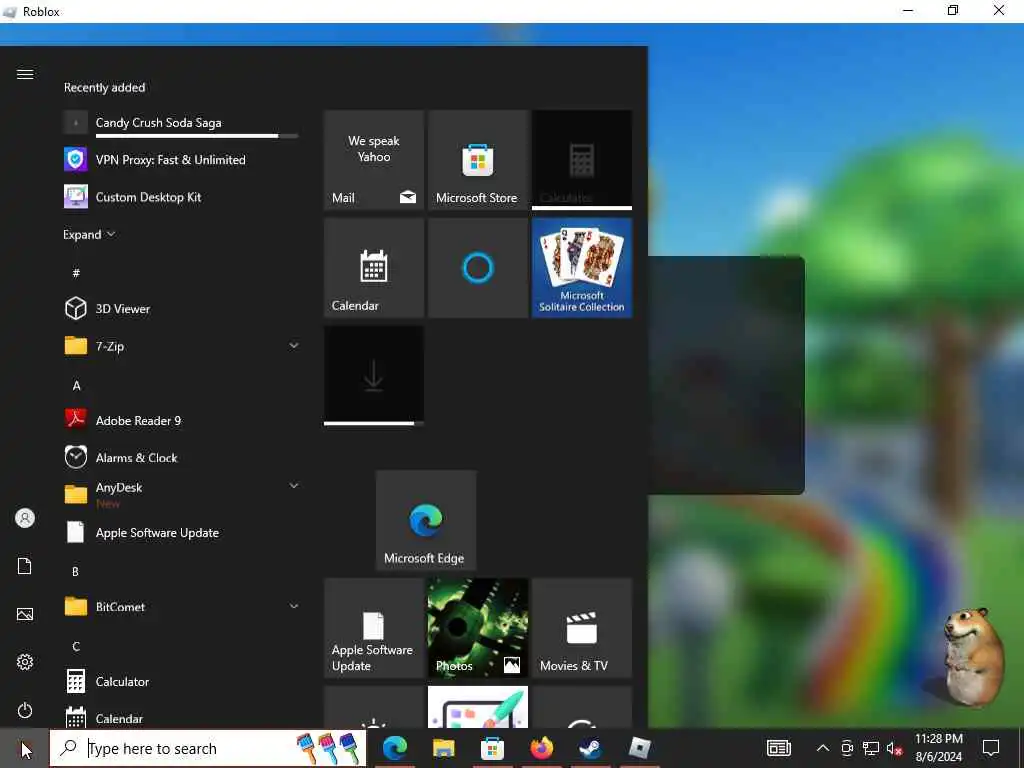Image resolution: width=1024 pixels, height=768 pixels.
Task: Click the letter A heading
Action: point(76,385)
